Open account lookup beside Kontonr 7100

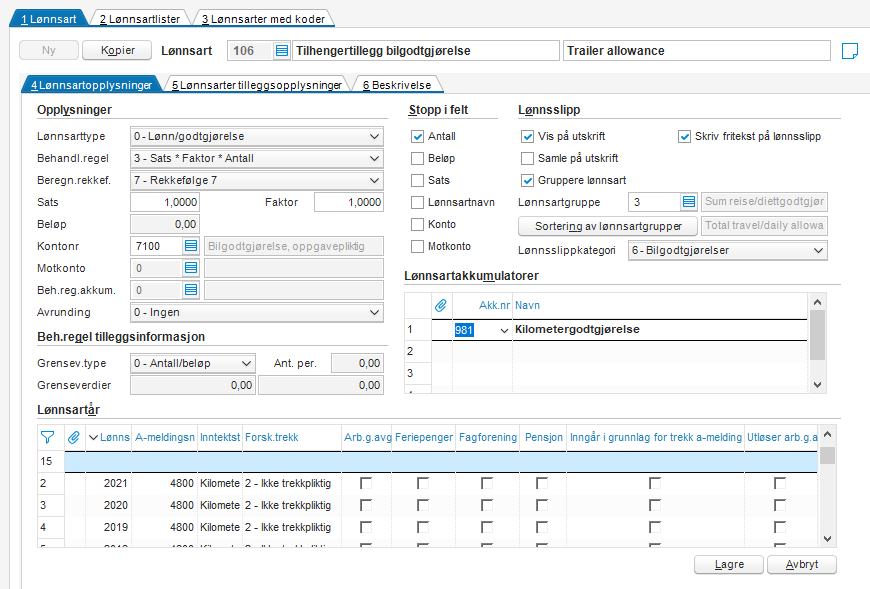tap(191, 246)
